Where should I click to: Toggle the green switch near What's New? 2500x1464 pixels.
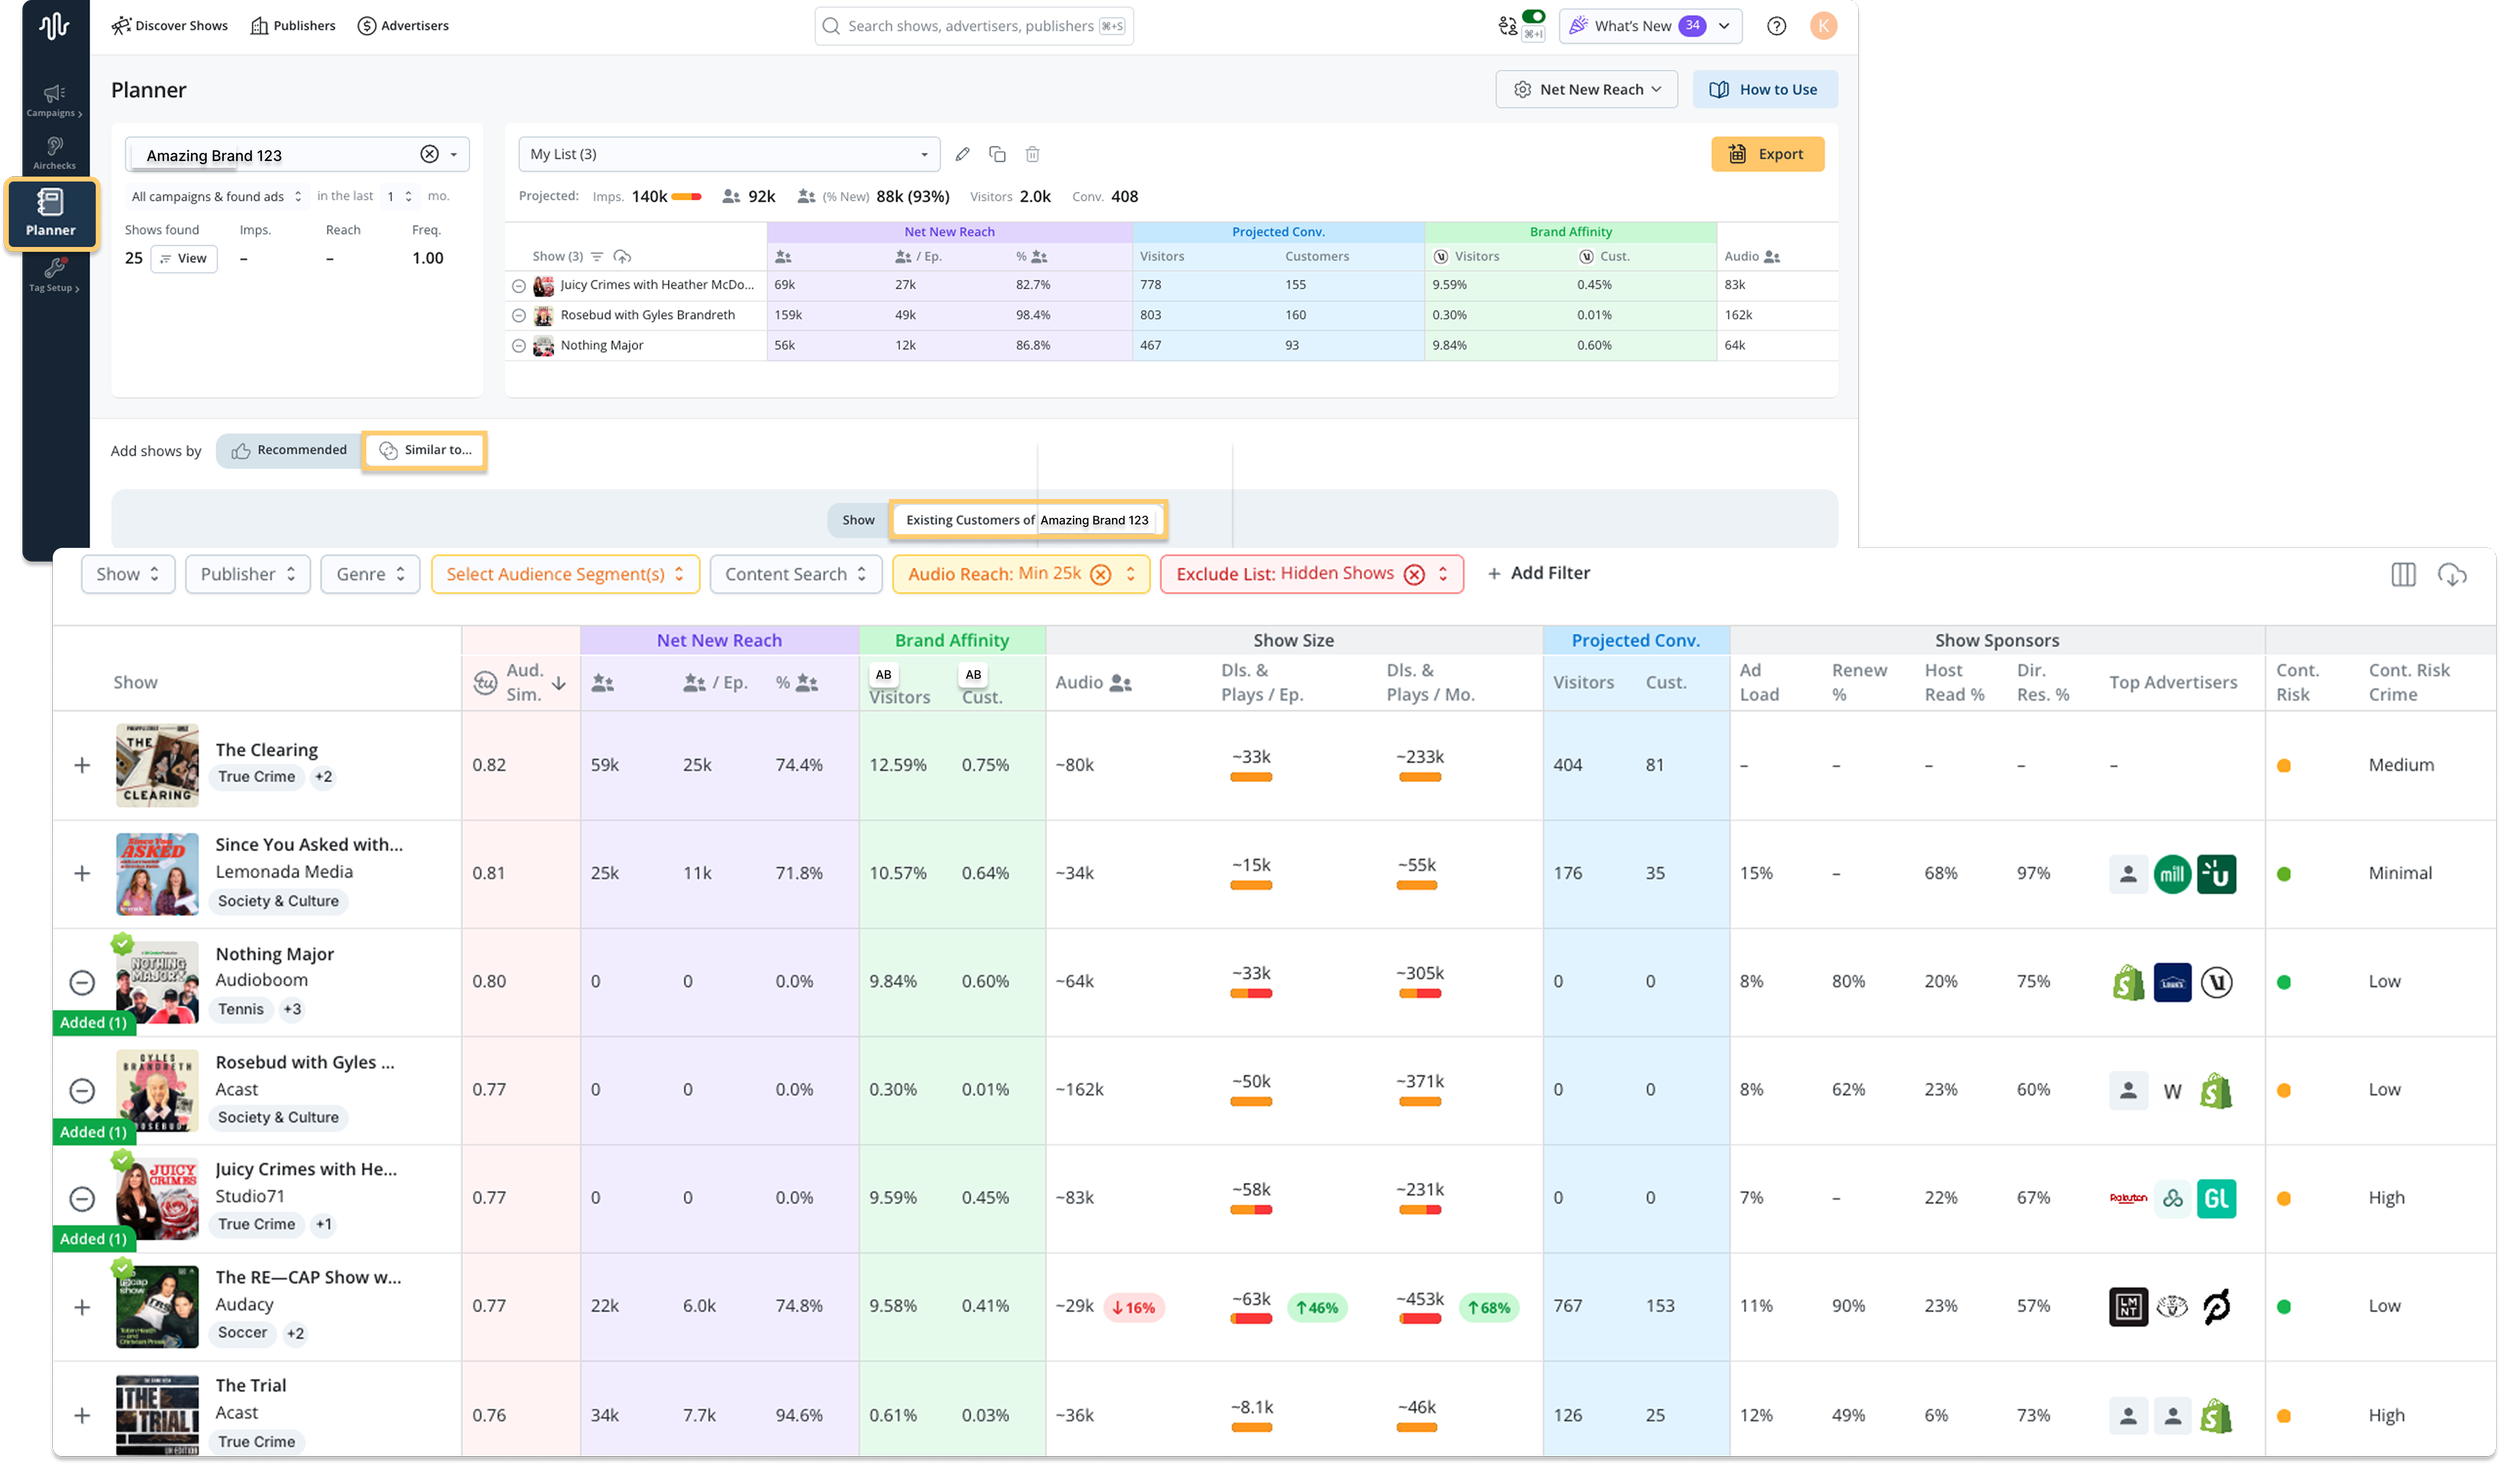coord(1533,17)
